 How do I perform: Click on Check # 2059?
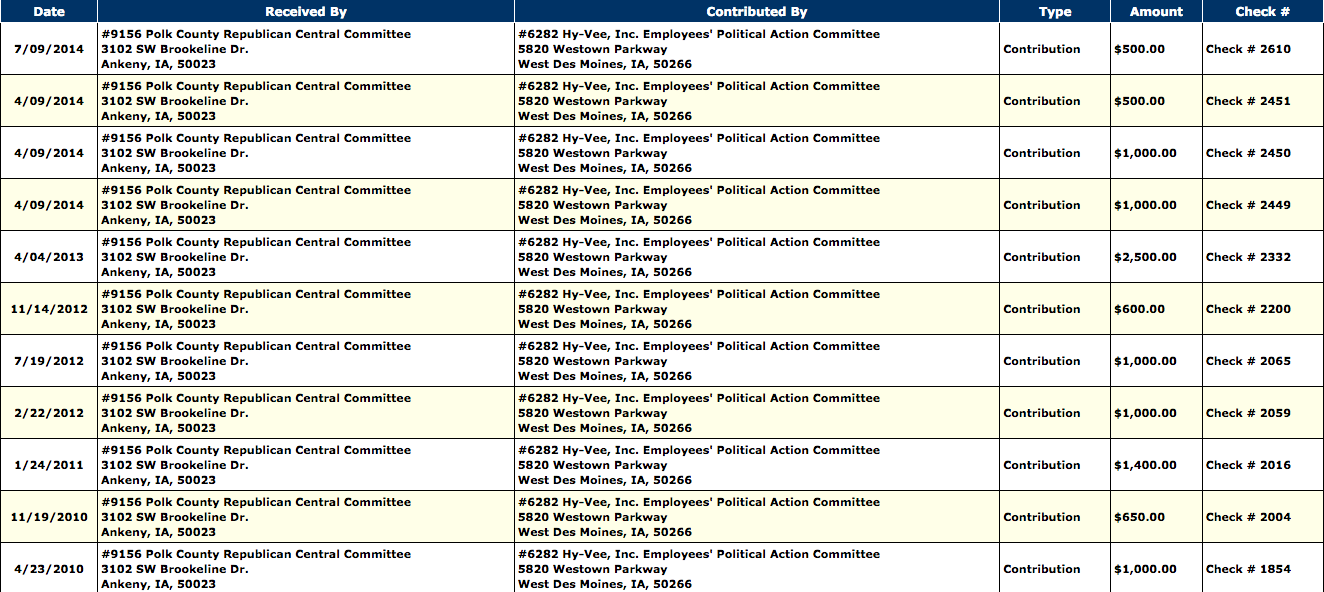click(1248, 413)
